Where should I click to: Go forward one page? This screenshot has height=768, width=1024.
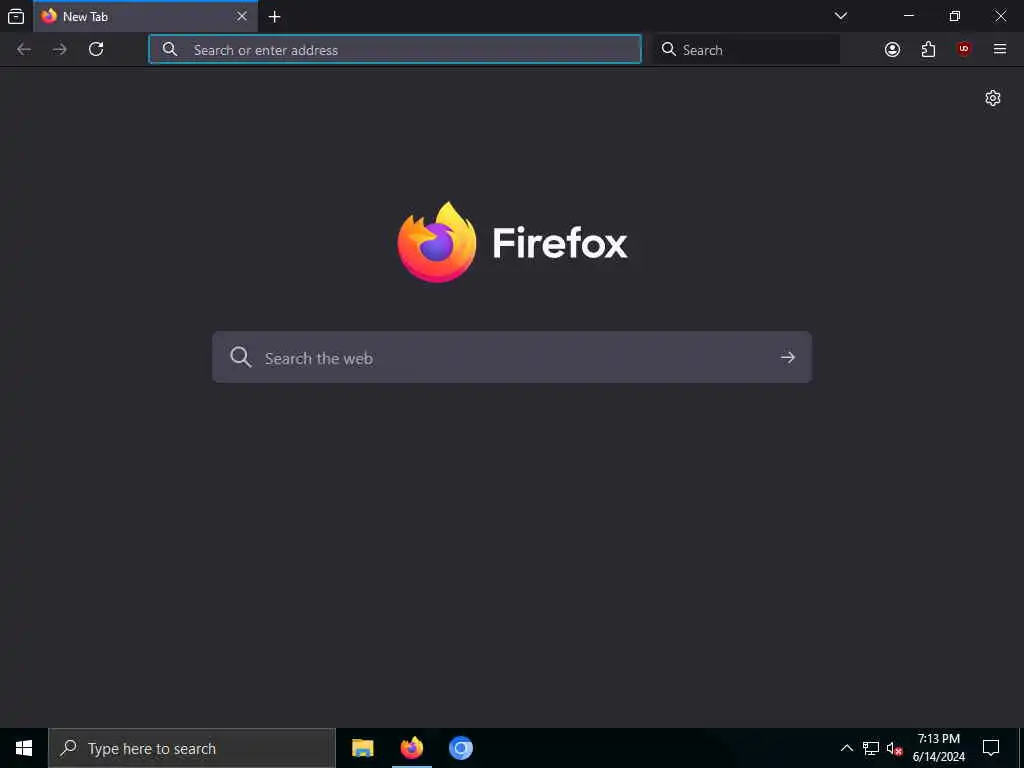[x=59, y=50]
